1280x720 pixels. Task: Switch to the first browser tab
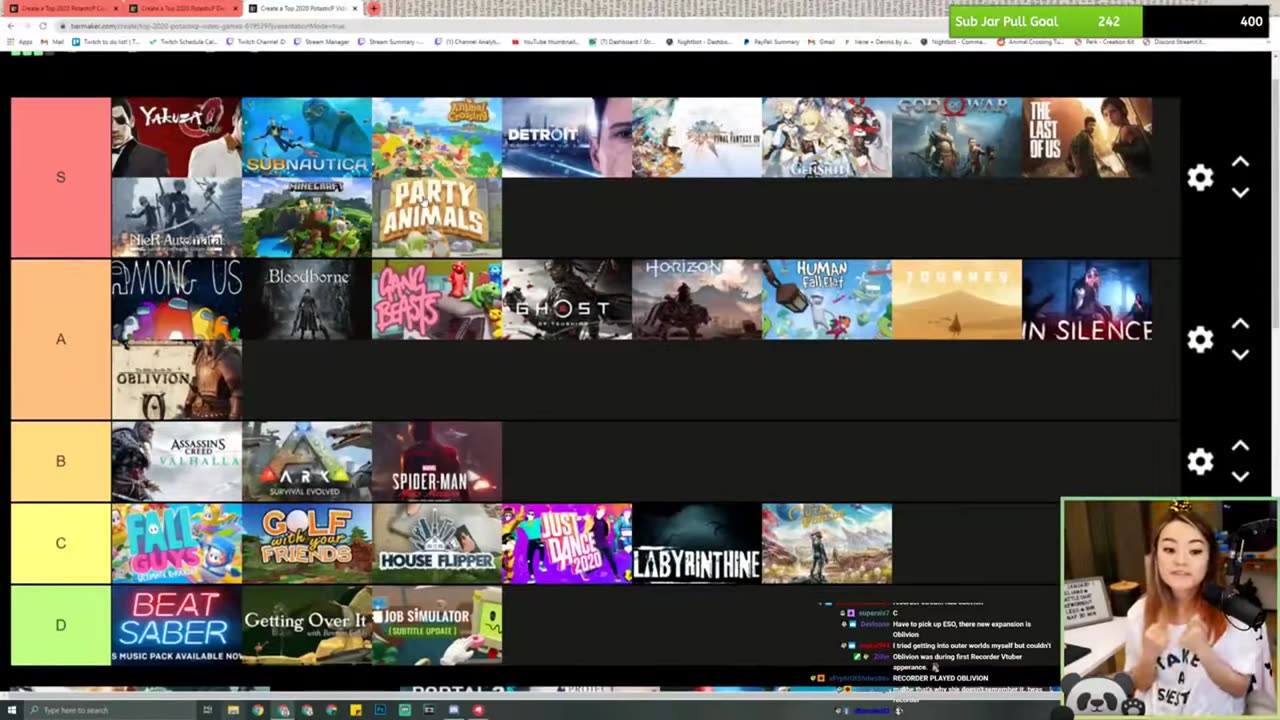[x=63, y=8]
